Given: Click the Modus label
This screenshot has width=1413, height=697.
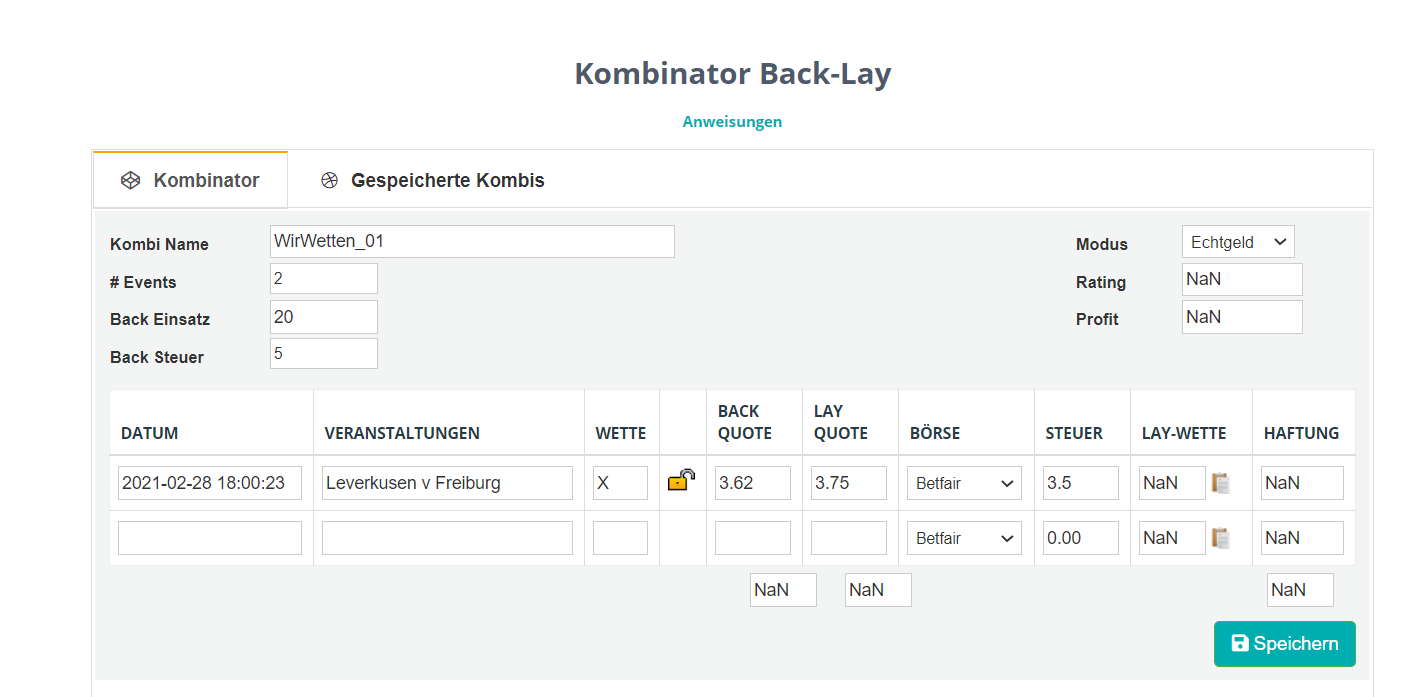Looking at the screenshot, I should (x=1101, y=244).
